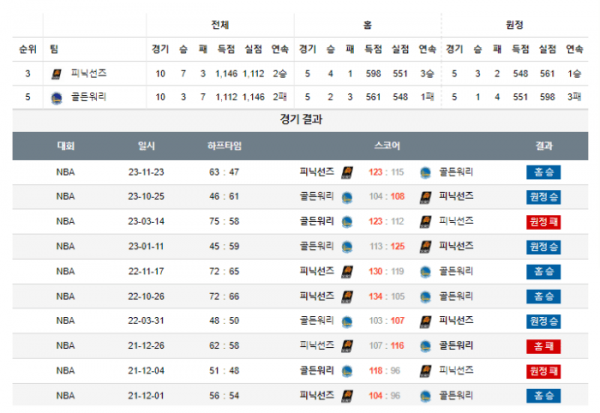Click the Warriors logo in the 23-11-23 game row
This screenshot has width=600, height=413.
[x=425, y=173]
